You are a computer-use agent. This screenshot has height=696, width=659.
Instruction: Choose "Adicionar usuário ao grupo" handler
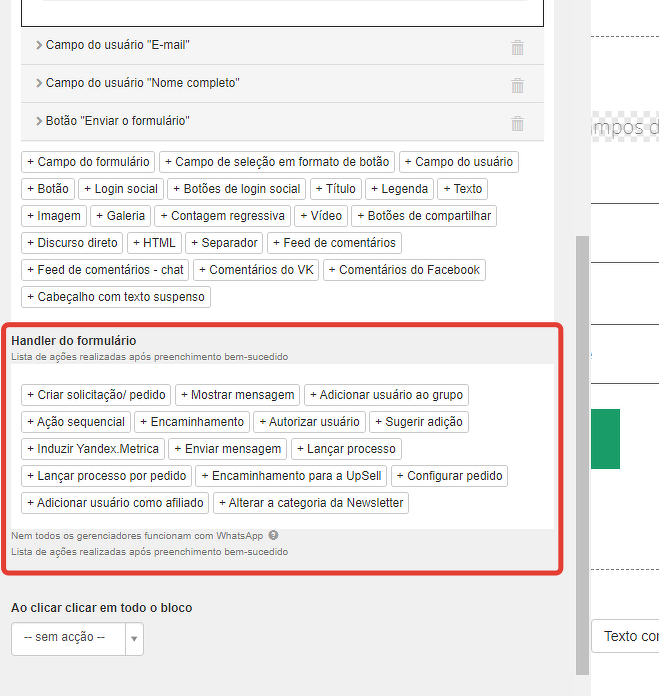386,395
